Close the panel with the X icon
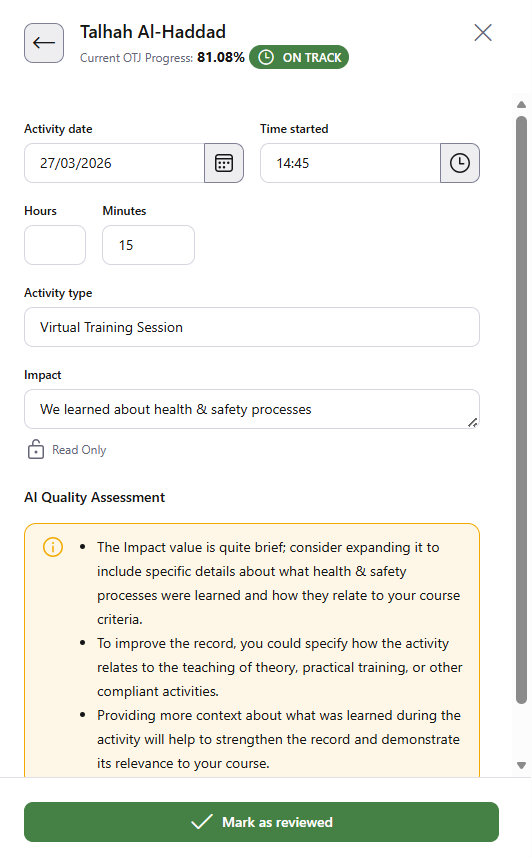The width and height of the screenshot is (532, 857). pyautogui.click(x=483, y=33)
